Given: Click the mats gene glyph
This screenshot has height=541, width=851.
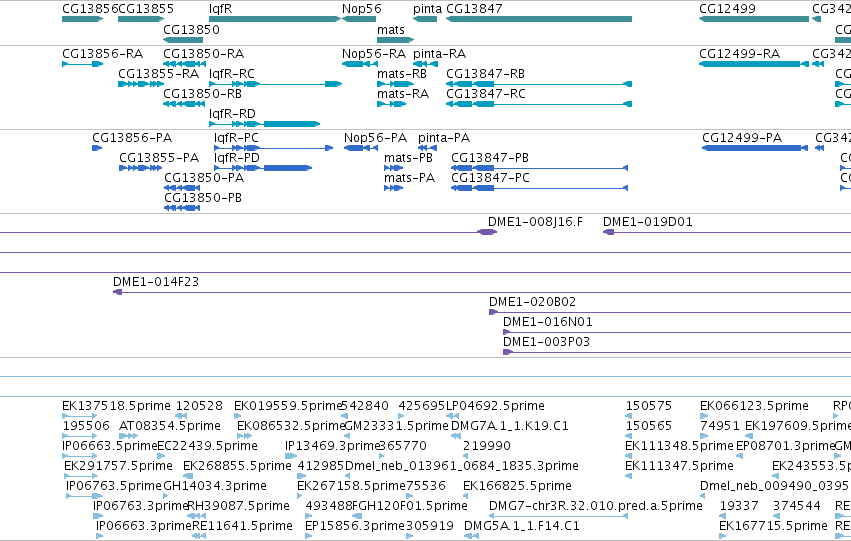Looking at the screenshot, I should [x=396, y=40].
